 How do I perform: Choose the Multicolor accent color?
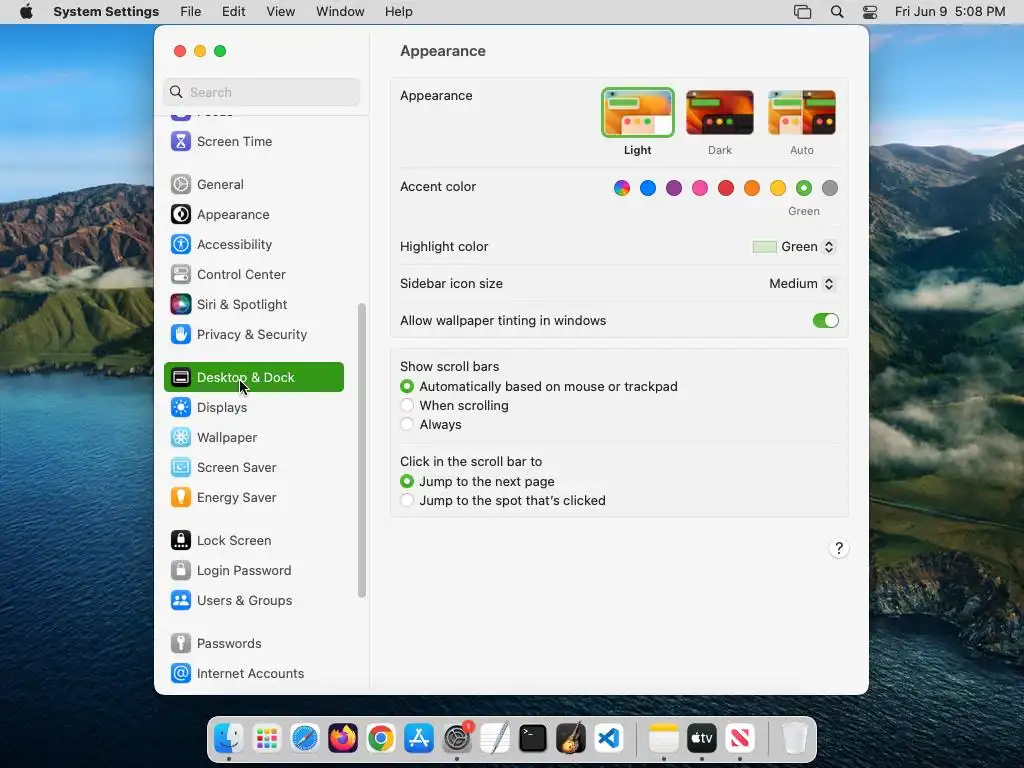point(622,188)
